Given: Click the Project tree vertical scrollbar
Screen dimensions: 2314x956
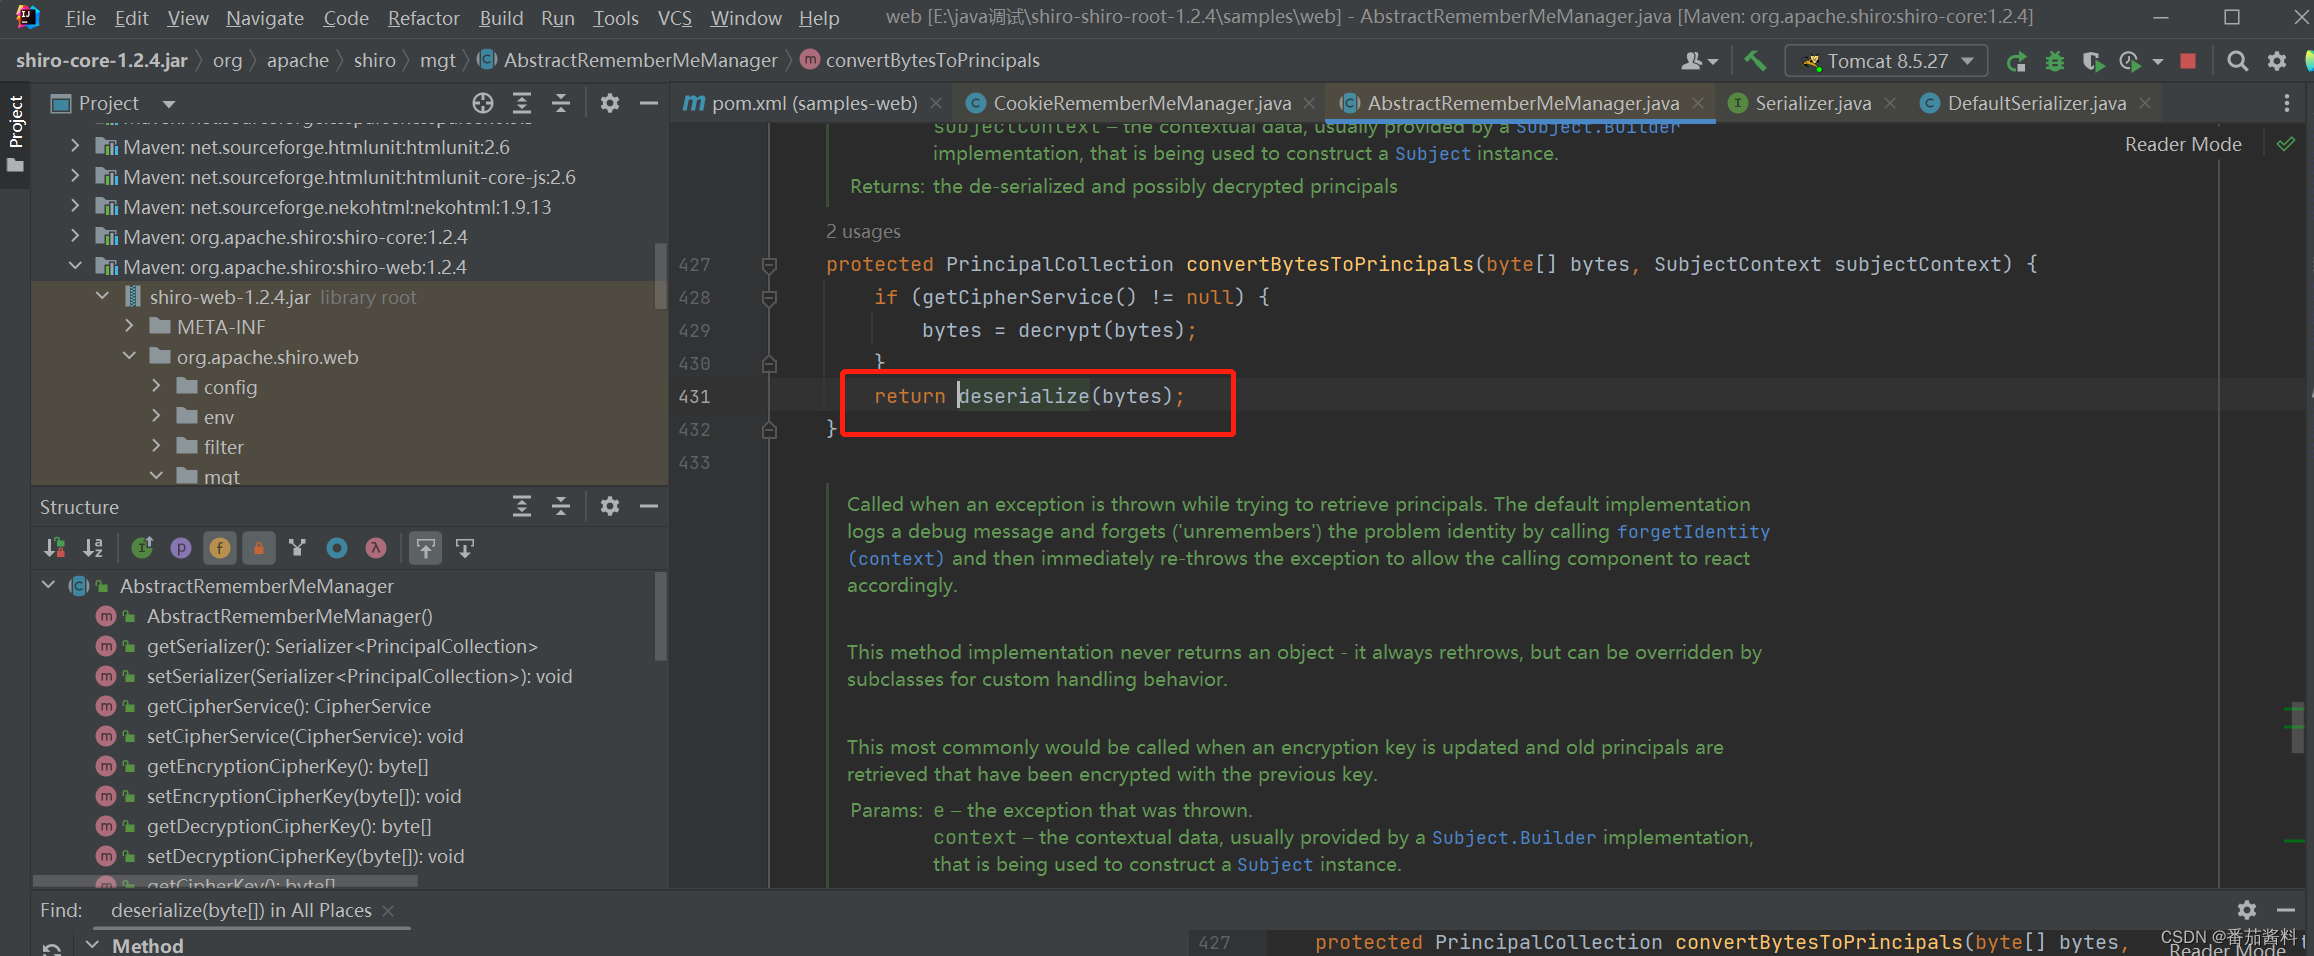Looking at the screenshot, I should [660, 275].
